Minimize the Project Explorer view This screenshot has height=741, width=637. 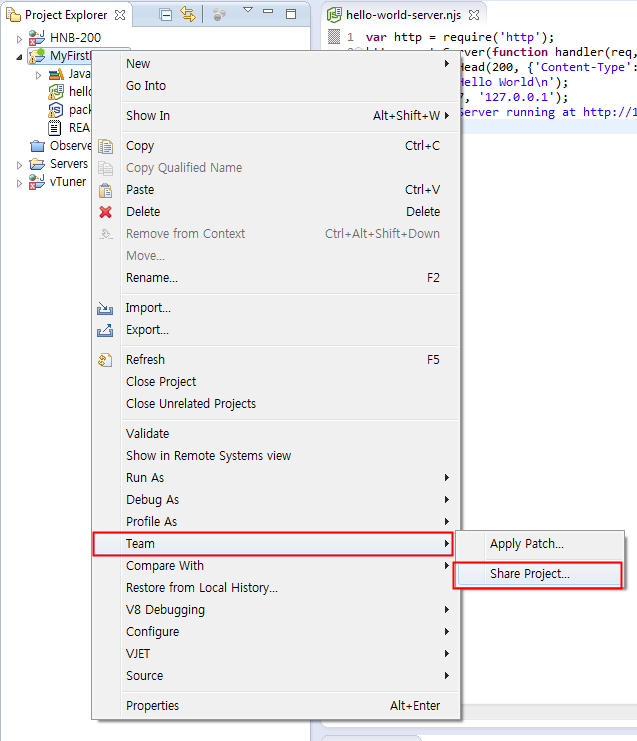(x=268, y=11)
